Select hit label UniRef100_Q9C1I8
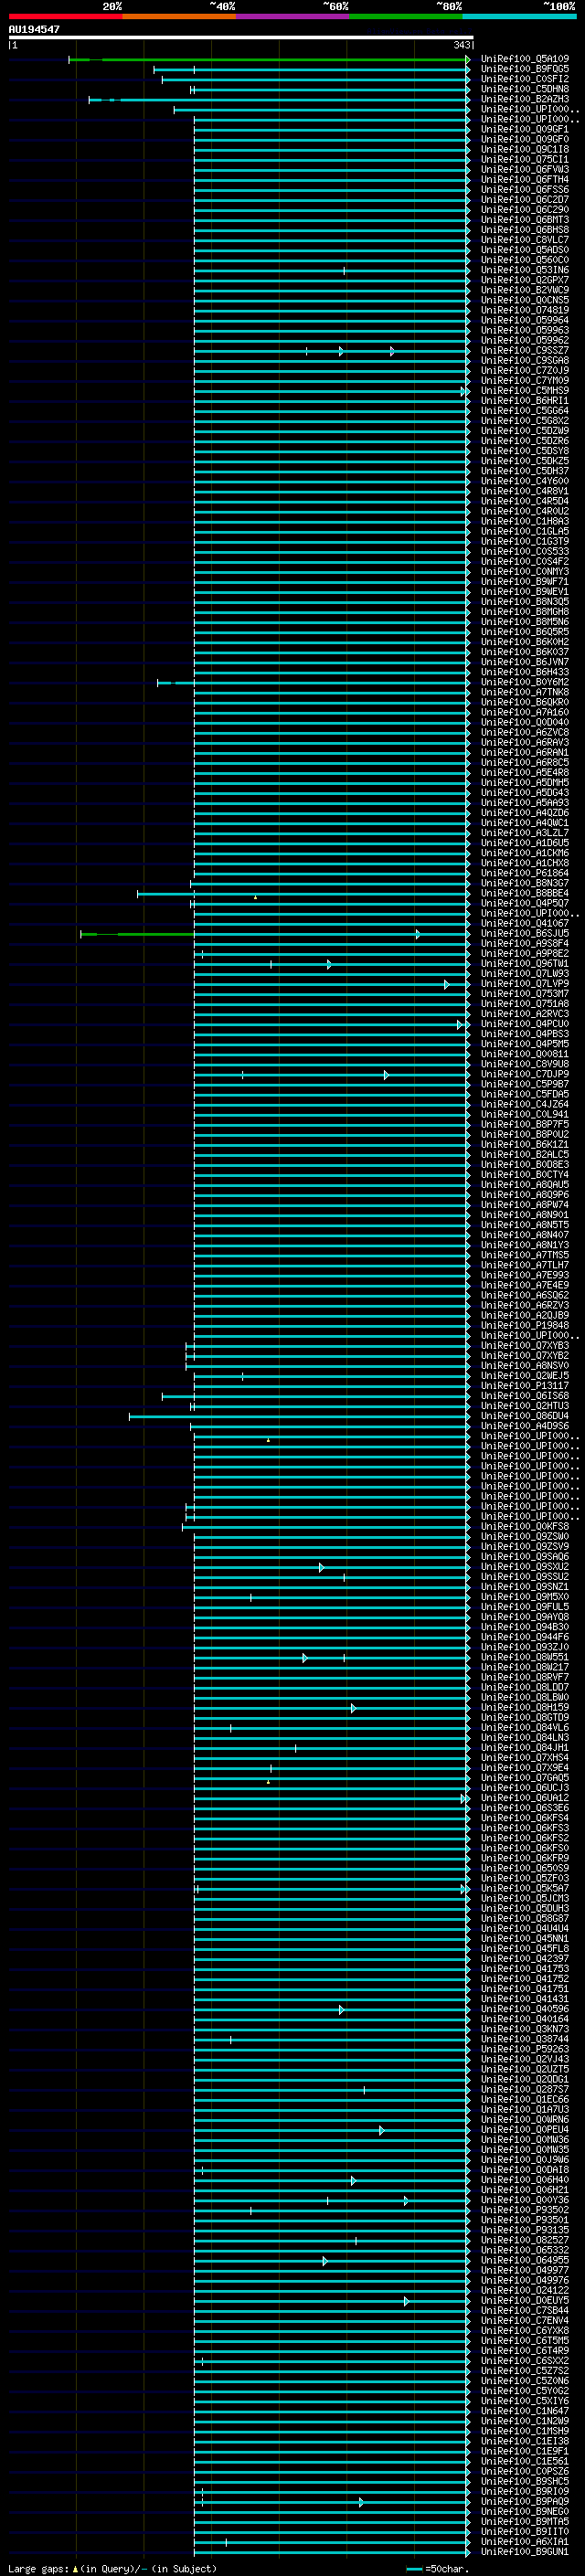This screenshot has height=2576, width=585. tap(525, 149)
